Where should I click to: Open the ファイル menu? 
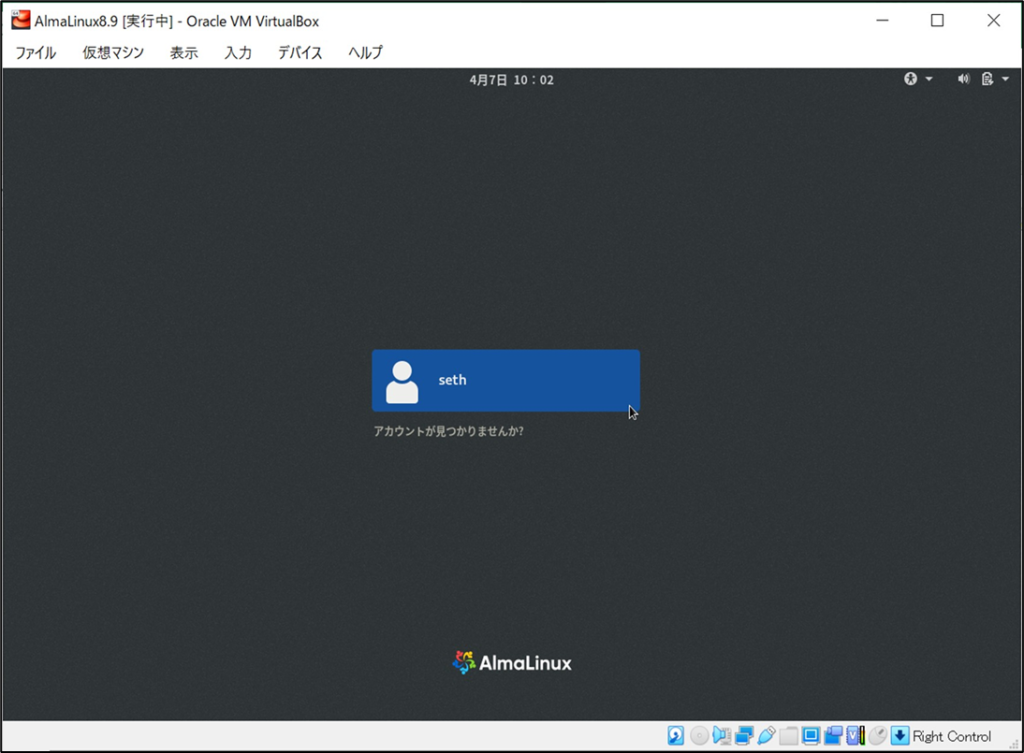[36, 52]
